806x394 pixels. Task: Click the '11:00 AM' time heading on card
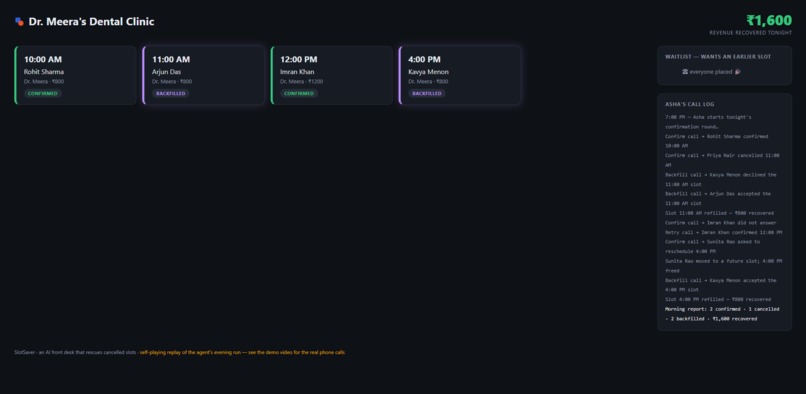(x=171, y=60)
